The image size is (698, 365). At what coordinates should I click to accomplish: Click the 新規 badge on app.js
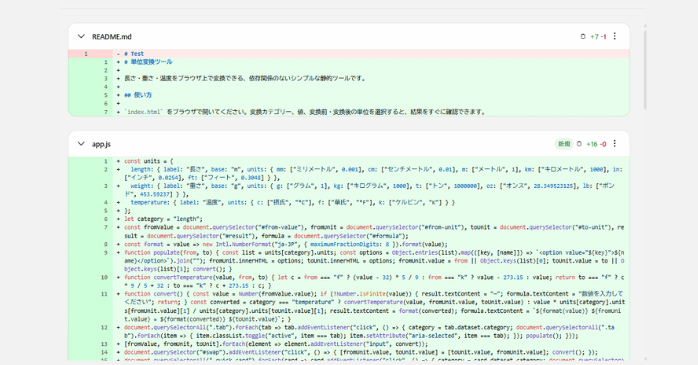click(x=564, y=144)
